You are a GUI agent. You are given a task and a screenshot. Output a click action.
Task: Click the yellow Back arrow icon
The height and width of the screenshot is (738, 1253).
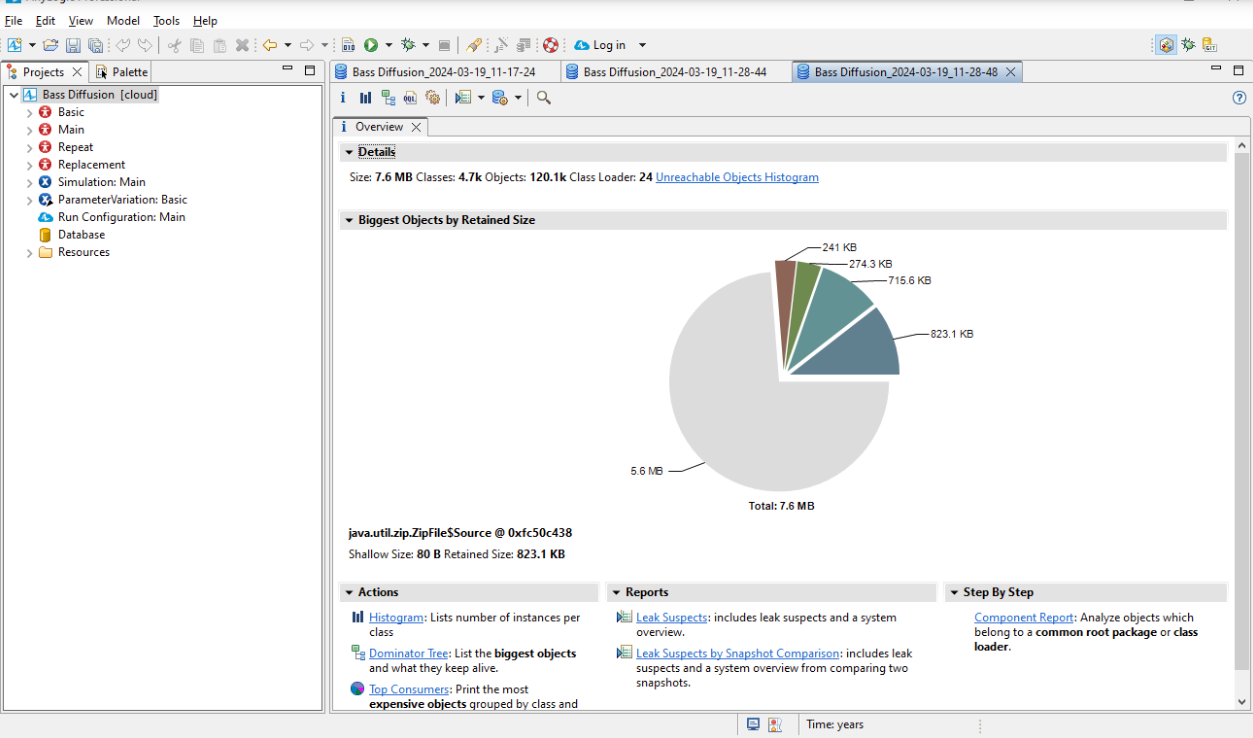pos(270,45)
